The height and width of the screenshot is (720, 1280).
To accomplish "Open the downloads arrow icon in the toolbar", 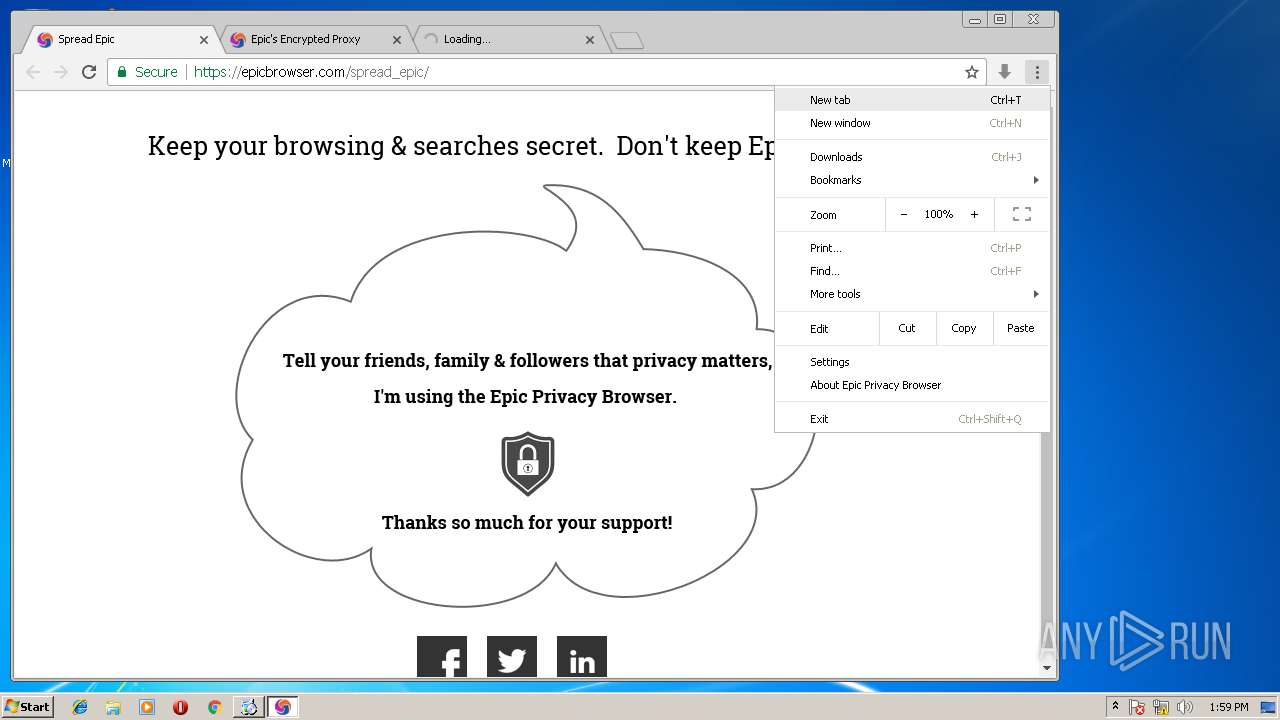I will [1005, 72].
